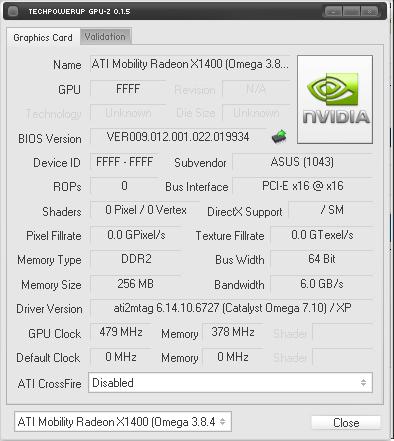Image resolution: width=394 pixels, height=441 pixels.
Task: Switch to the Validation tab
Action: (105, 36)
